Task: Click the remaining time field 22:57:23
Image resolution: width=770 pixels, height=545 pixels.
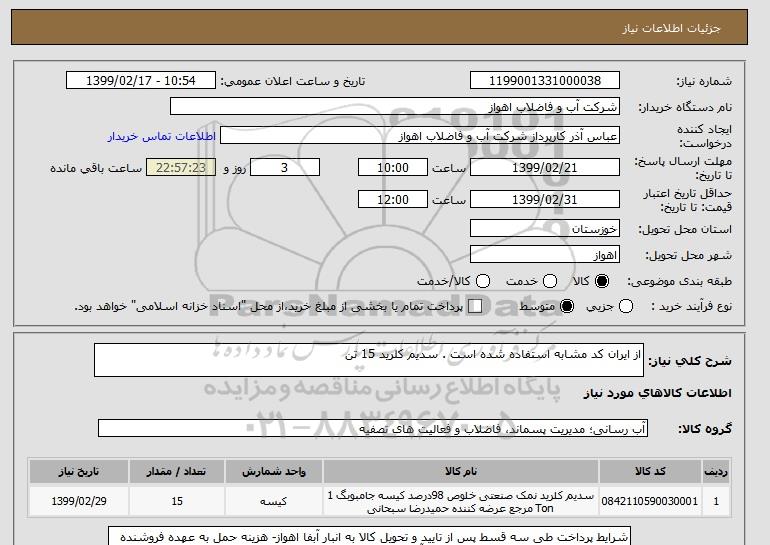Action: (181, 167)
